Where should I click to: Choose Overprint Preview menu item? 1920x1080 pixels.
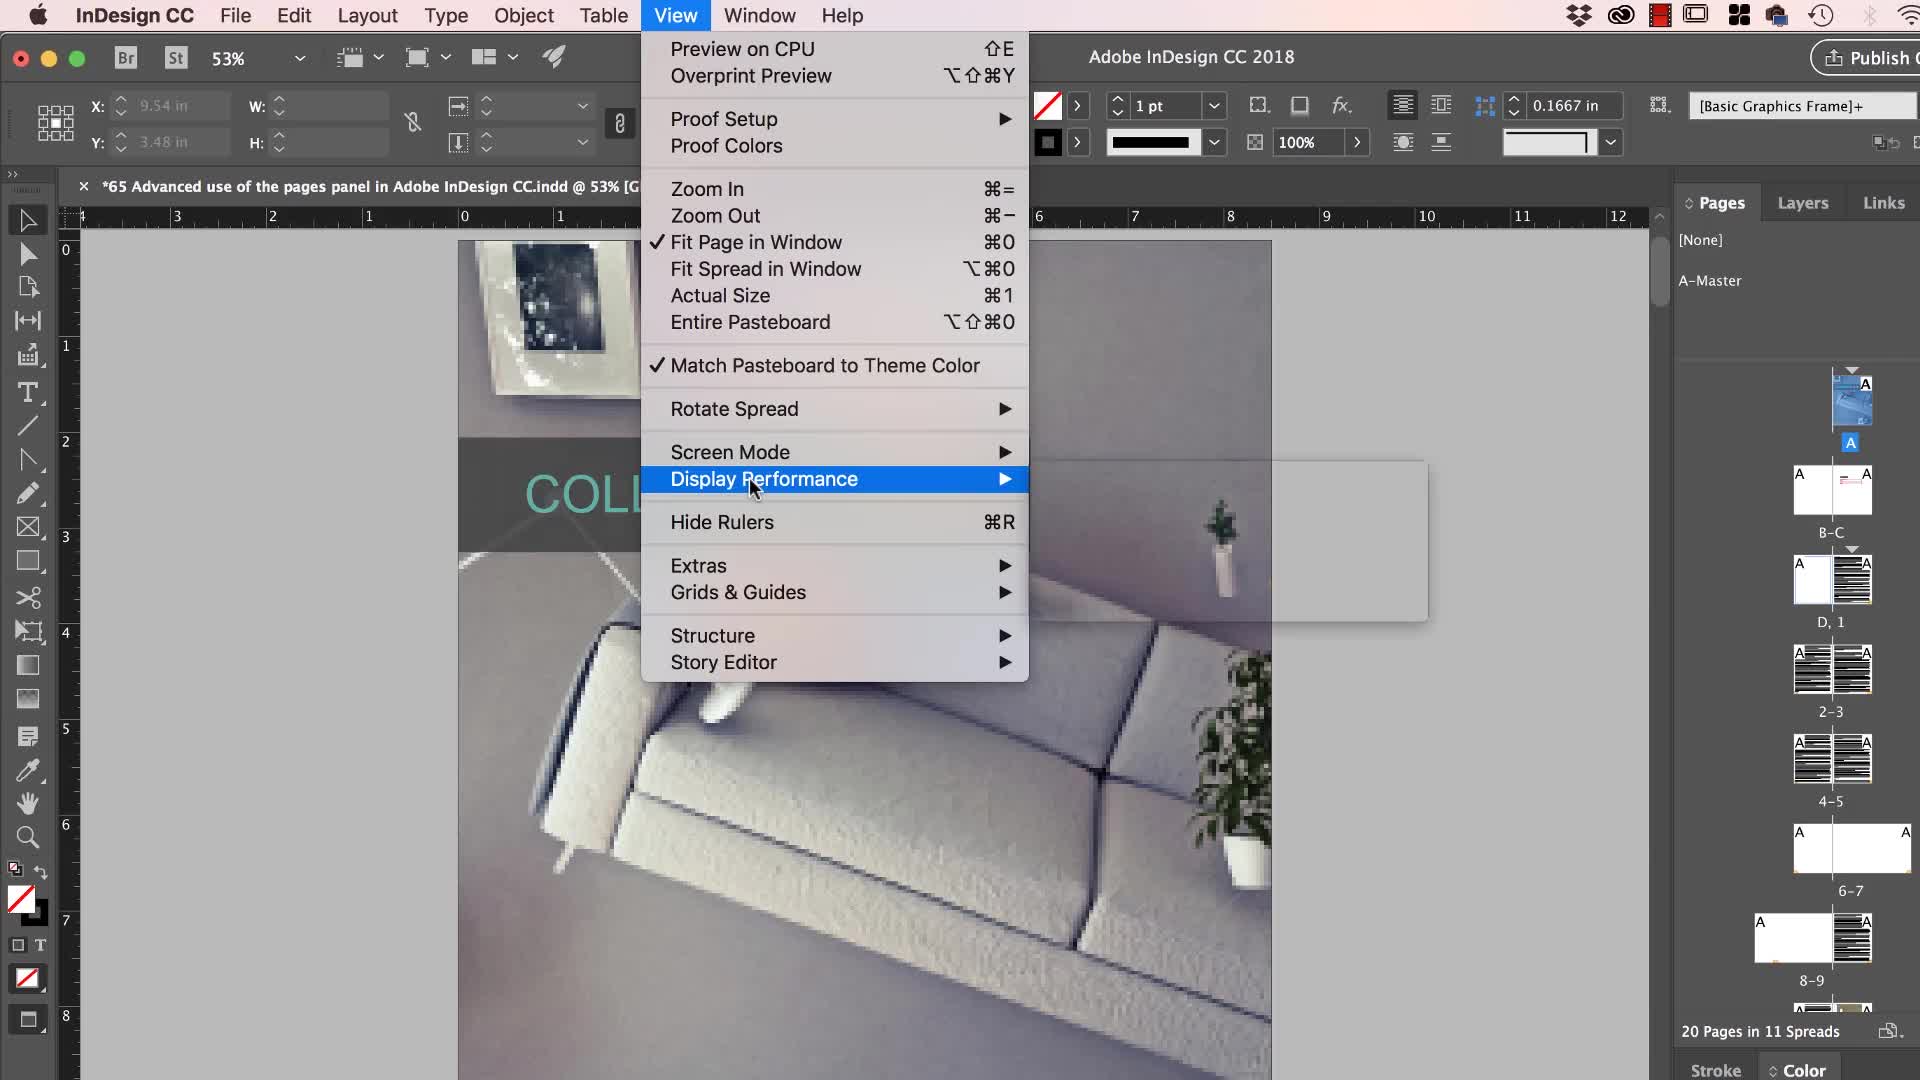tap(834, 76)
